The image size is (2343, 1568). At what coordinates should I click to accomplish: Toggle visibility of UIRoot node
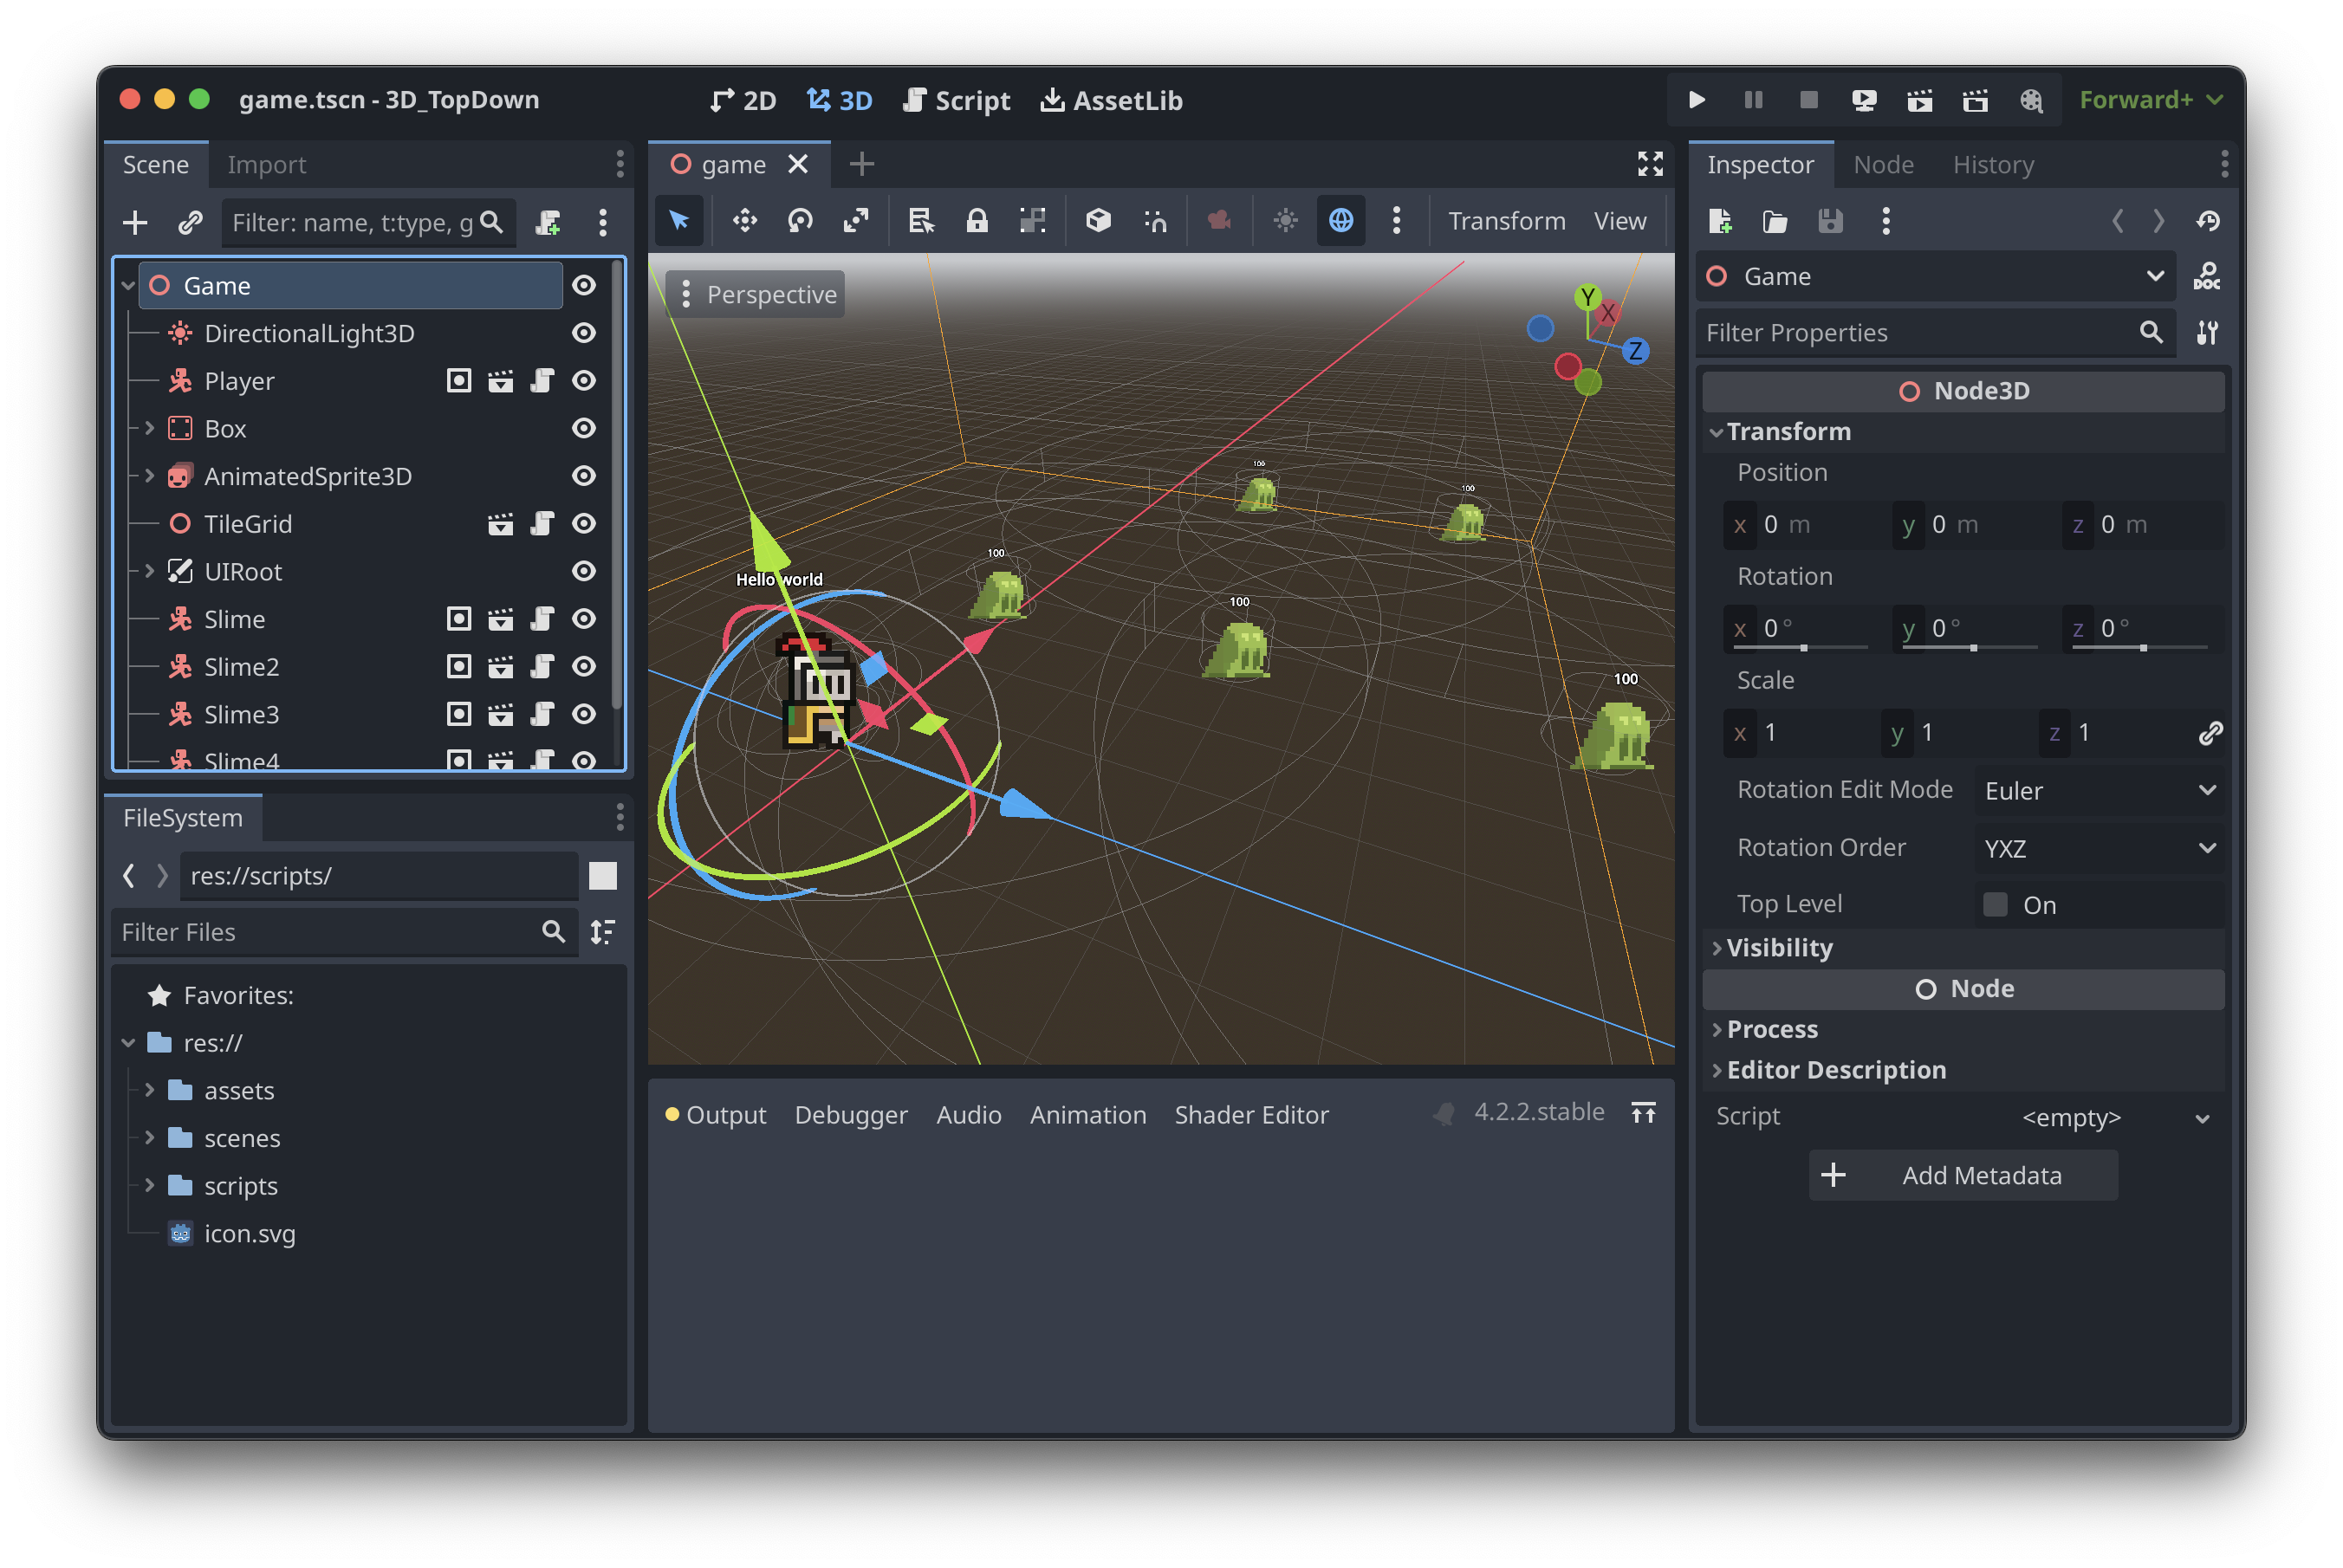[x=584, y=572]
